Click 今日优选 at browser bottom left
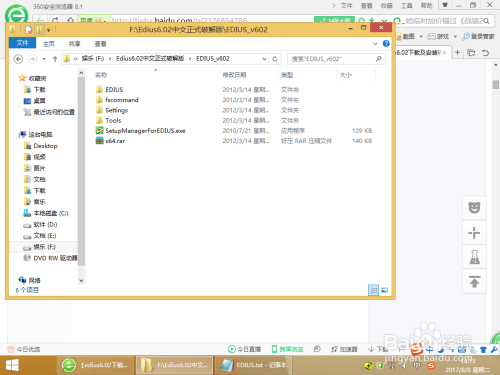 pyautogui.click(x=24, y=349)
